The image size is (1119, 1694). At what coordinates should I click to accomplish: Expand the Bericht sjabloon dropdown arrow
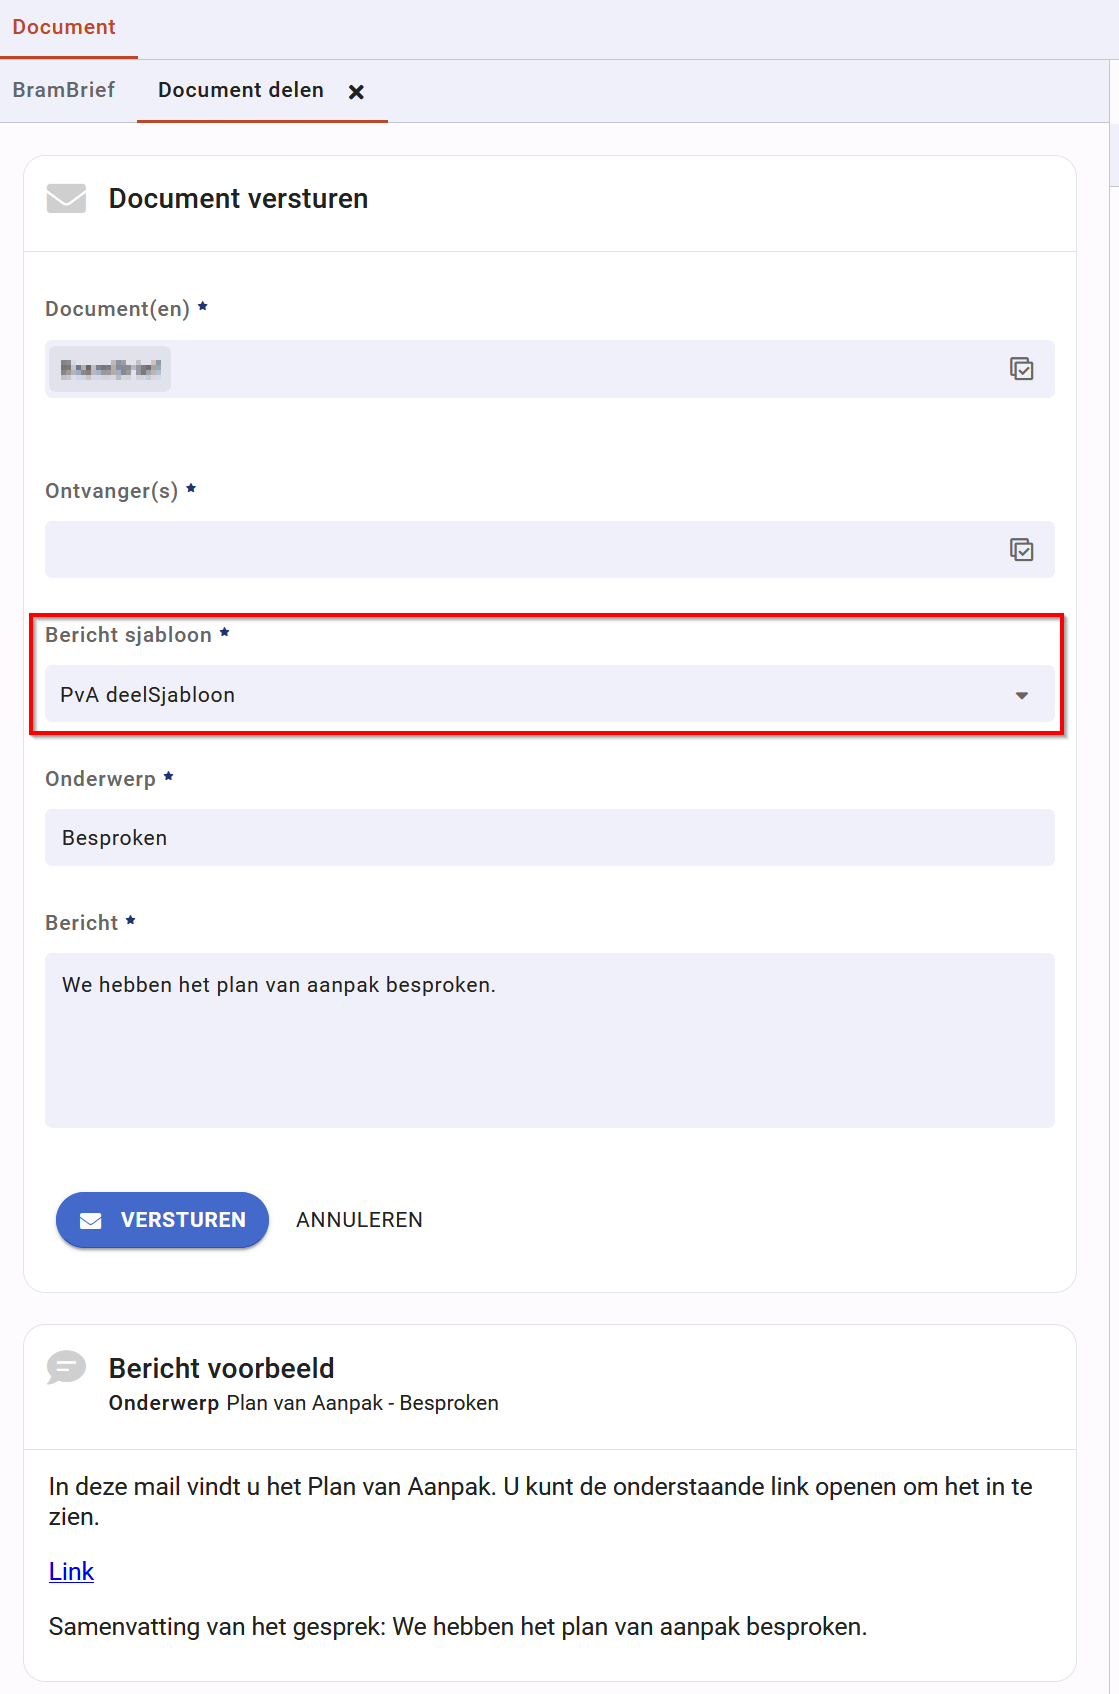pos(1022,695)
